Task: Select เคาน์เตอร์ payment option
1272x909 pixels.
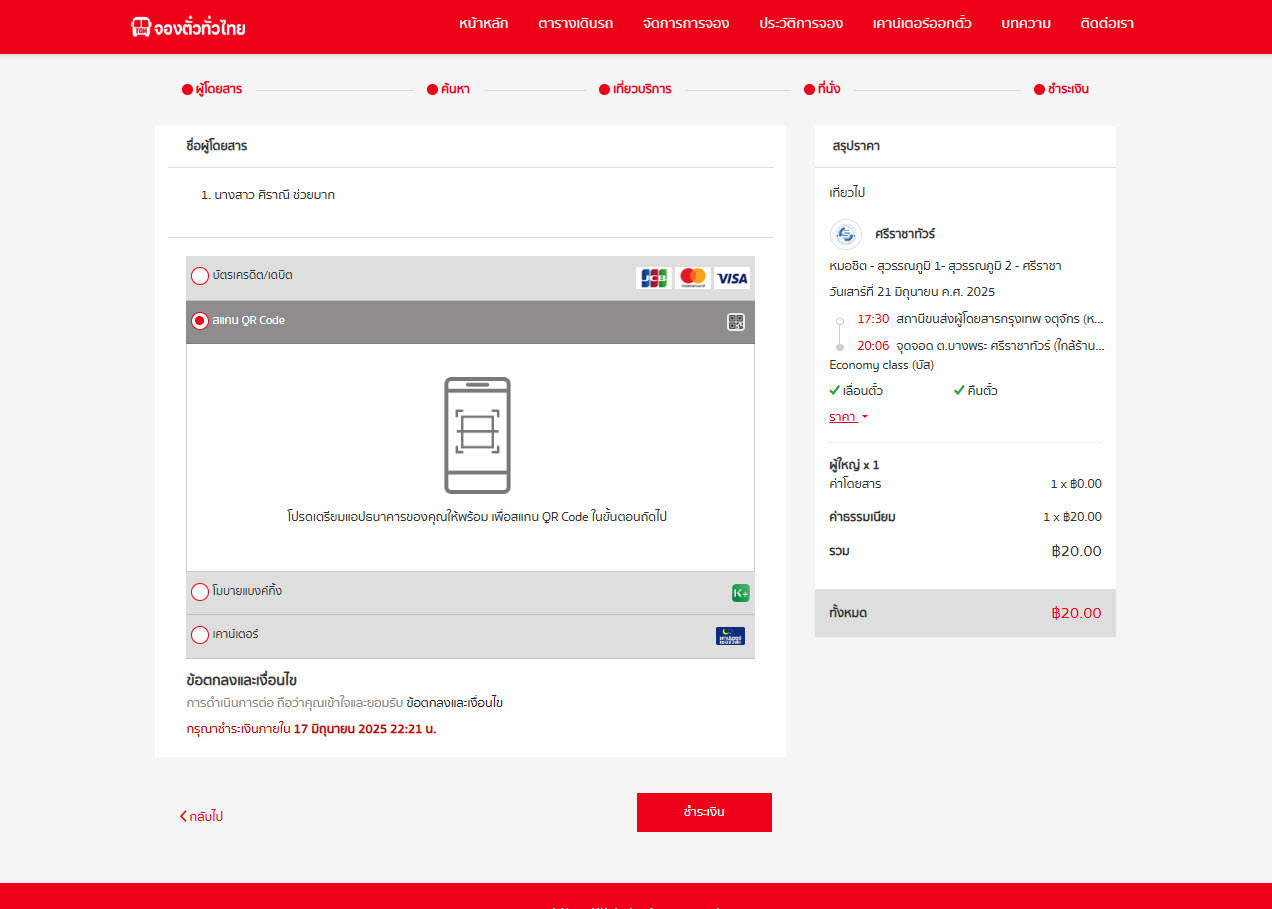Action: coord(200,635)
